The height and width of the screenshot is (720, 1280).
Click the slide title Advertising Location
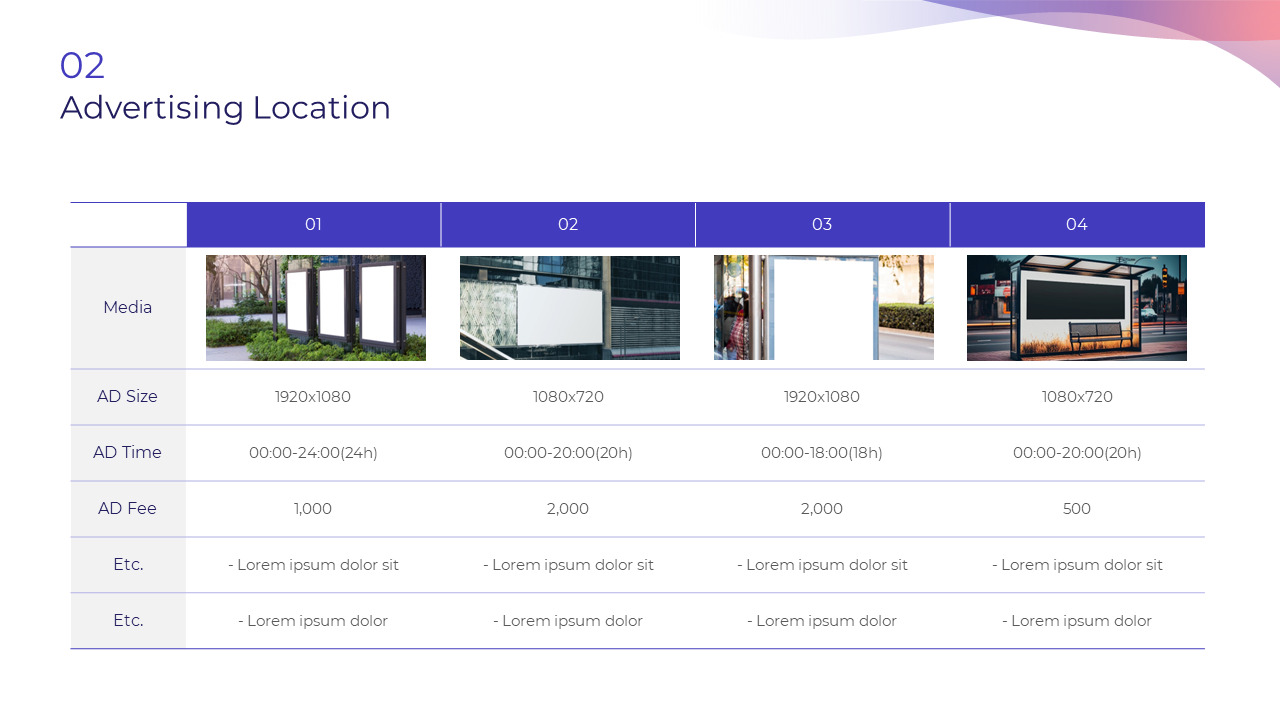click(x=225, y=108)
